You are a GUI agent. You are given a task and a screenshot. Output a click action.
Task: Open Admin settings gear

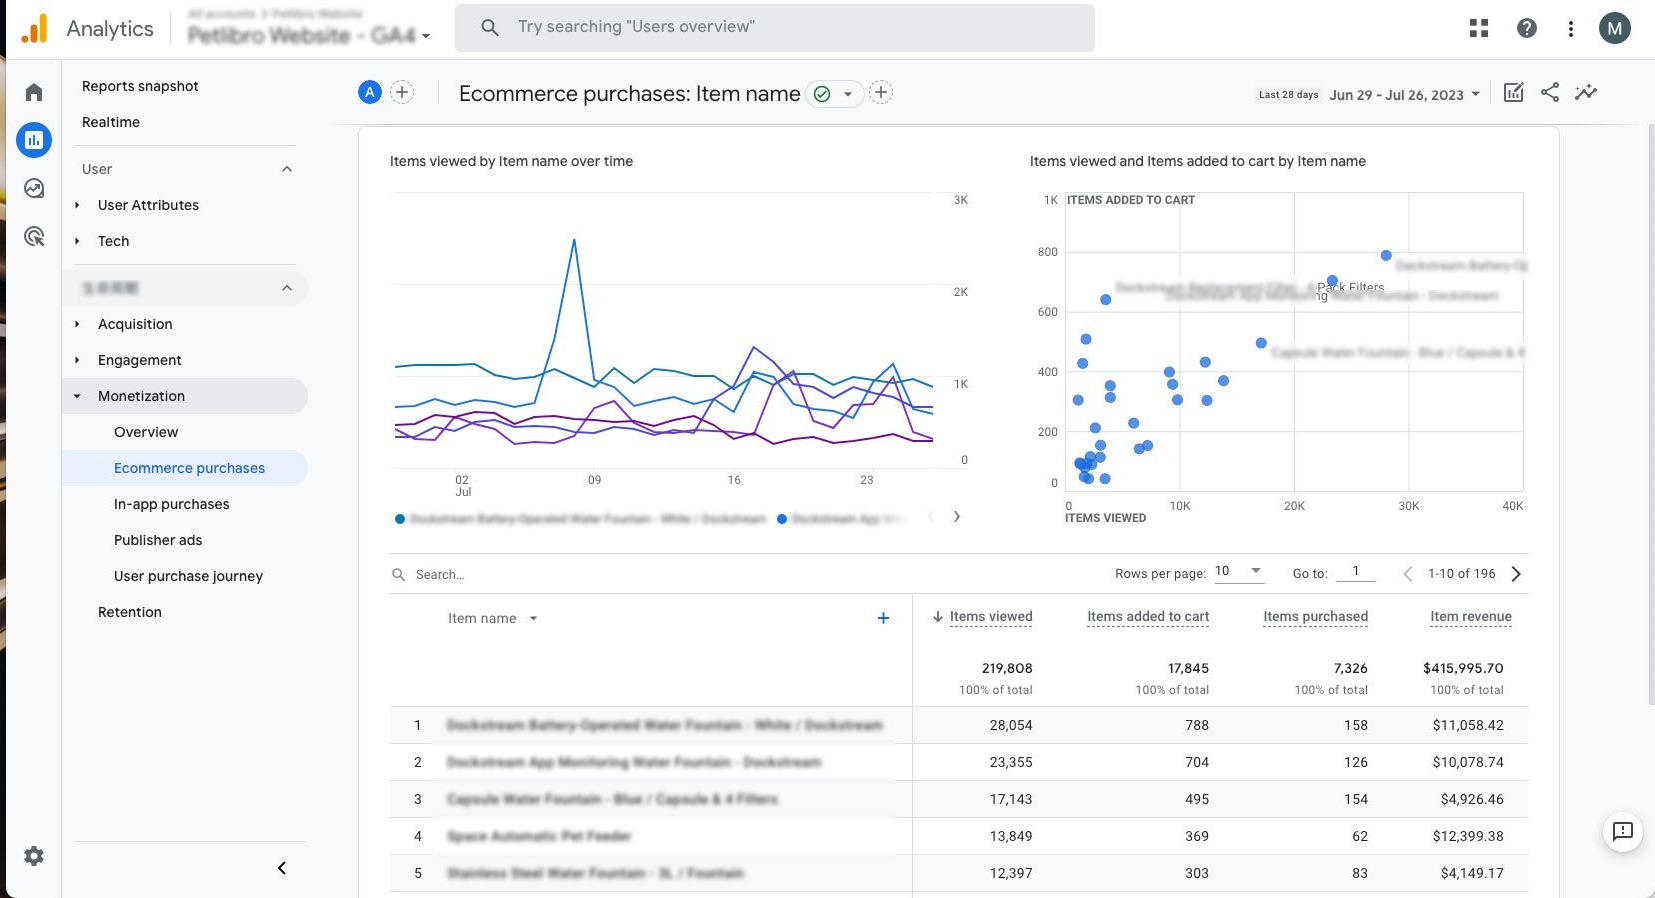click(34, 856)
